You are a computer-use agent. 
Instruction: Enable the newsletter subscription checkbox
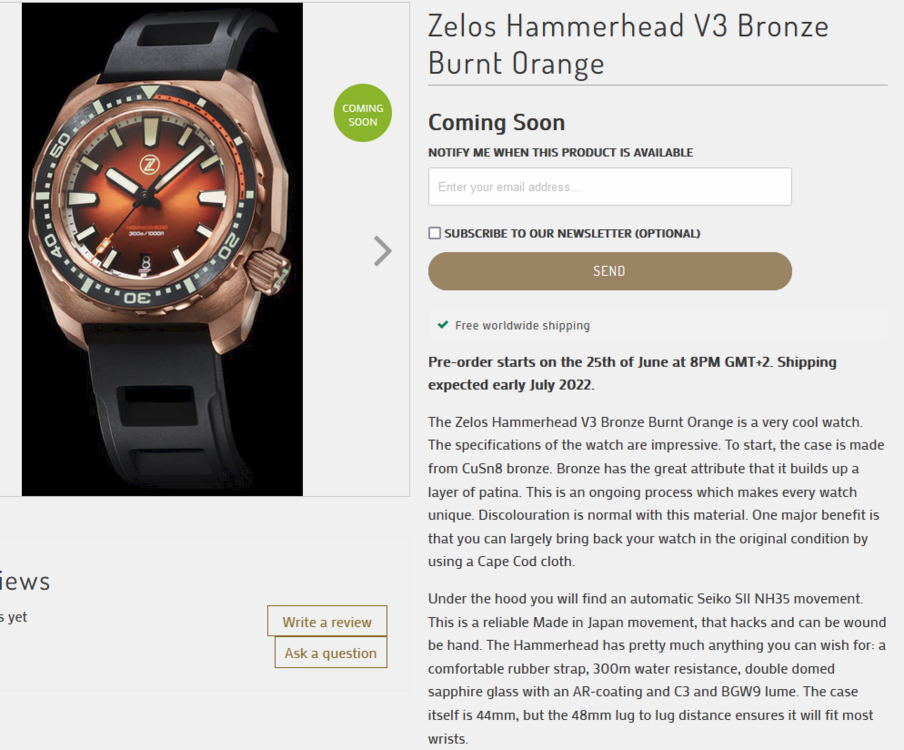pos(434,233)
